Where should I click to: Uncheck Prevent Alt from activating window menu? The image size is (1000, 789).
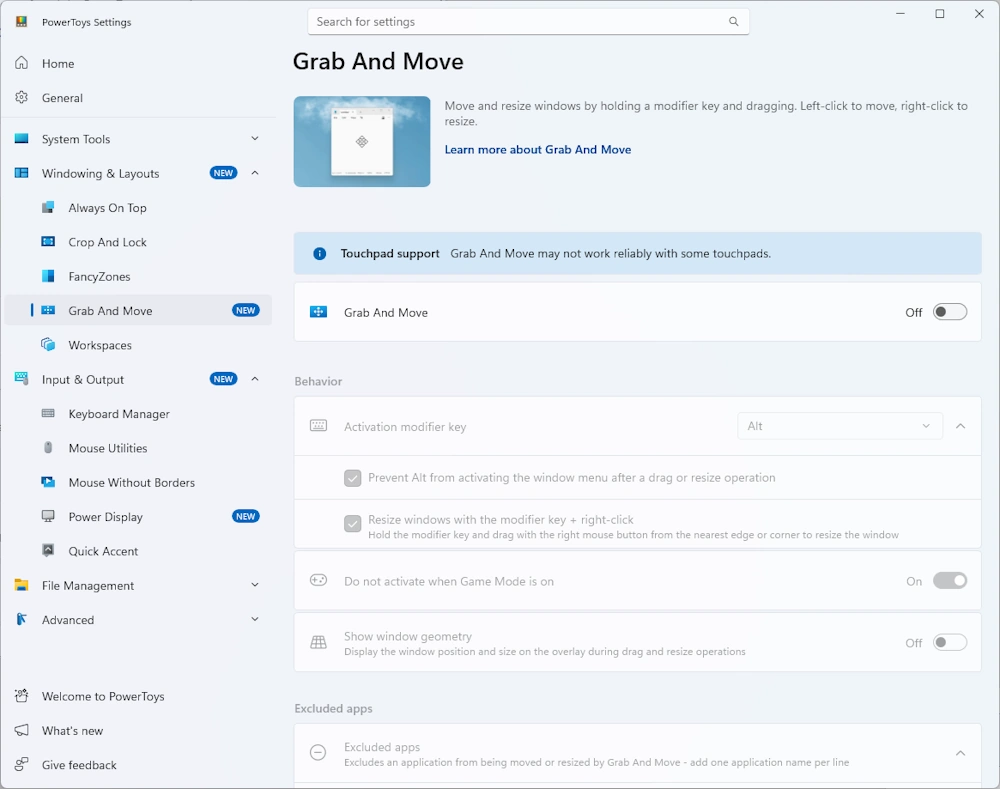coord(352,478)
